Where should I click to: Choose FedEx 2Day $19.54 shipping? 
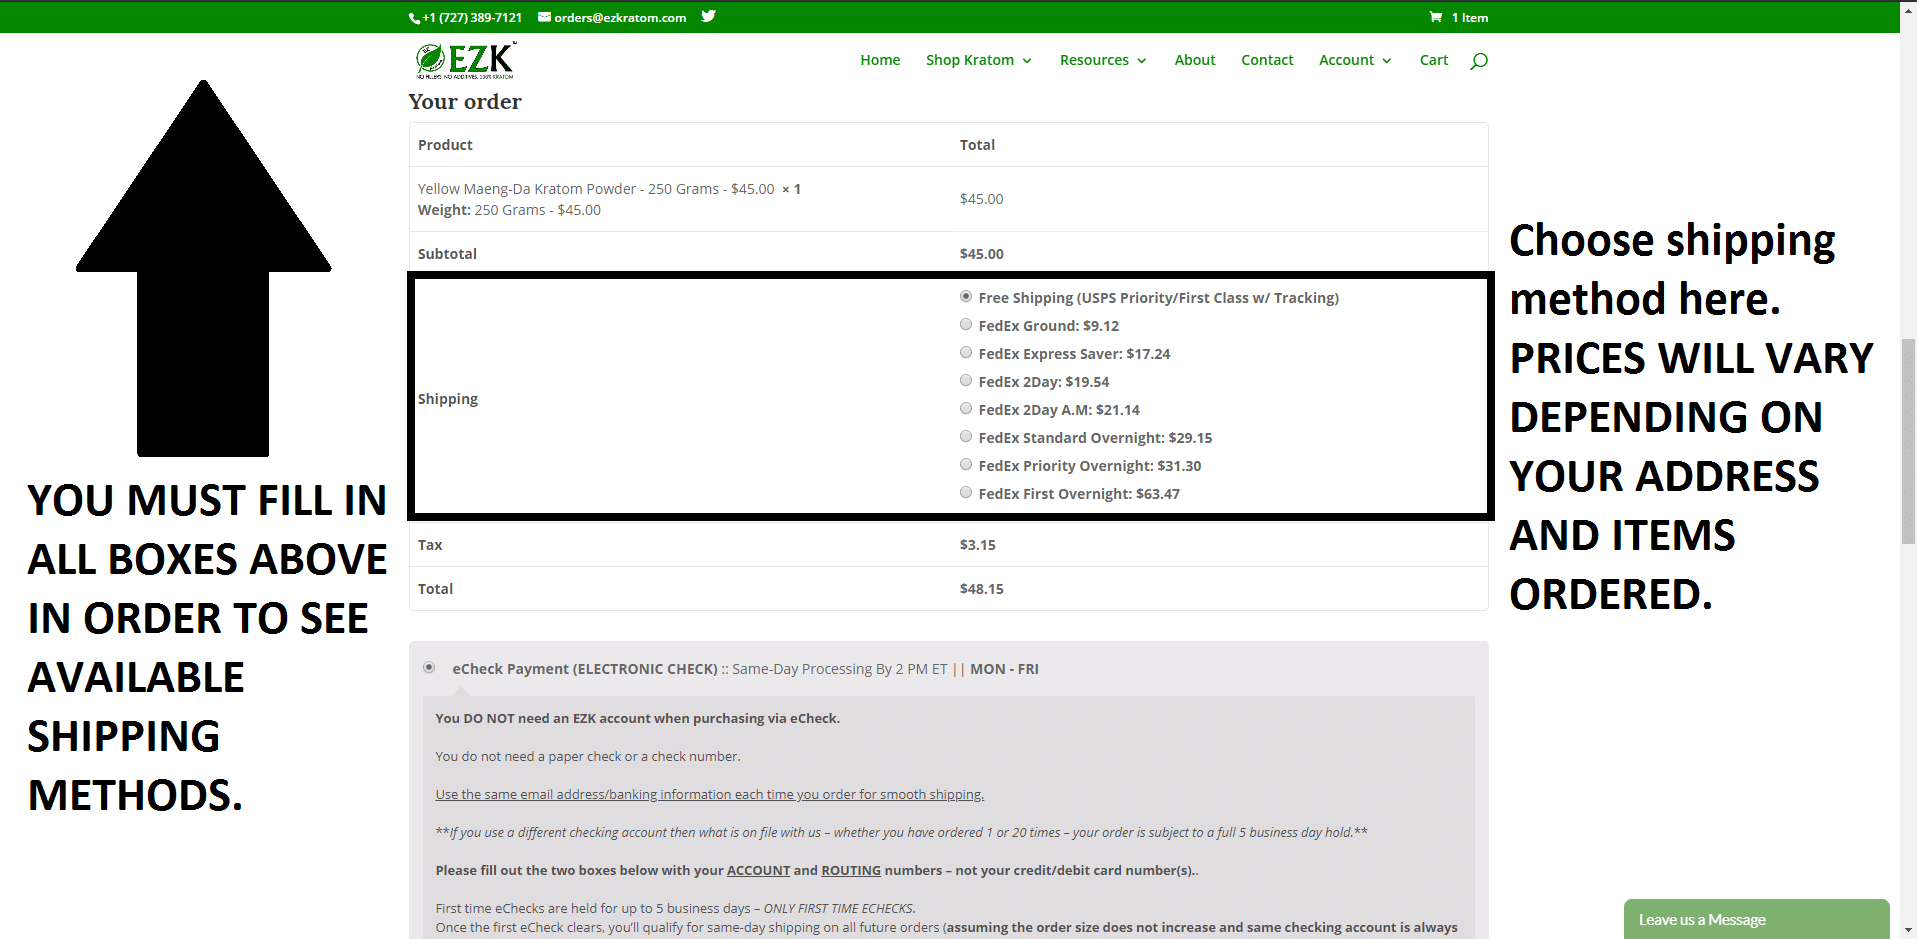click(966, 380)
